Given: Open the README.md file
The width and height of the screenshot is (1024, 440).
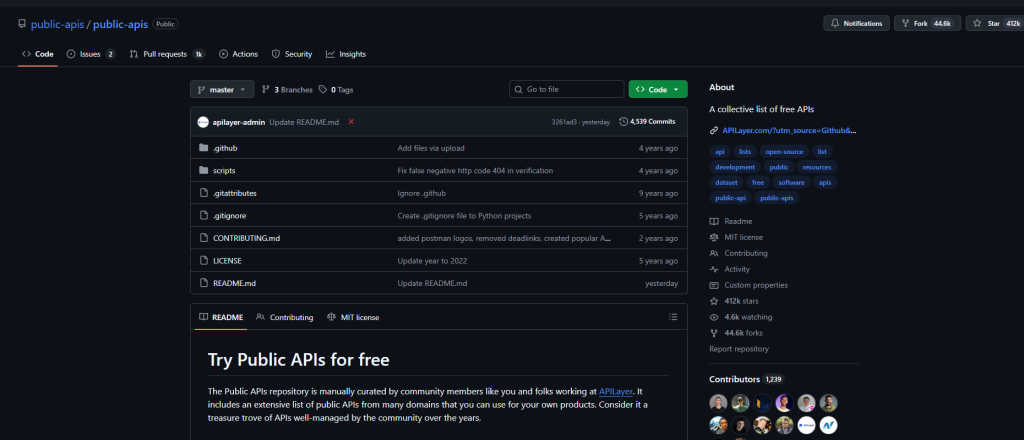Looking at the screenshot, I should [234, 283].
